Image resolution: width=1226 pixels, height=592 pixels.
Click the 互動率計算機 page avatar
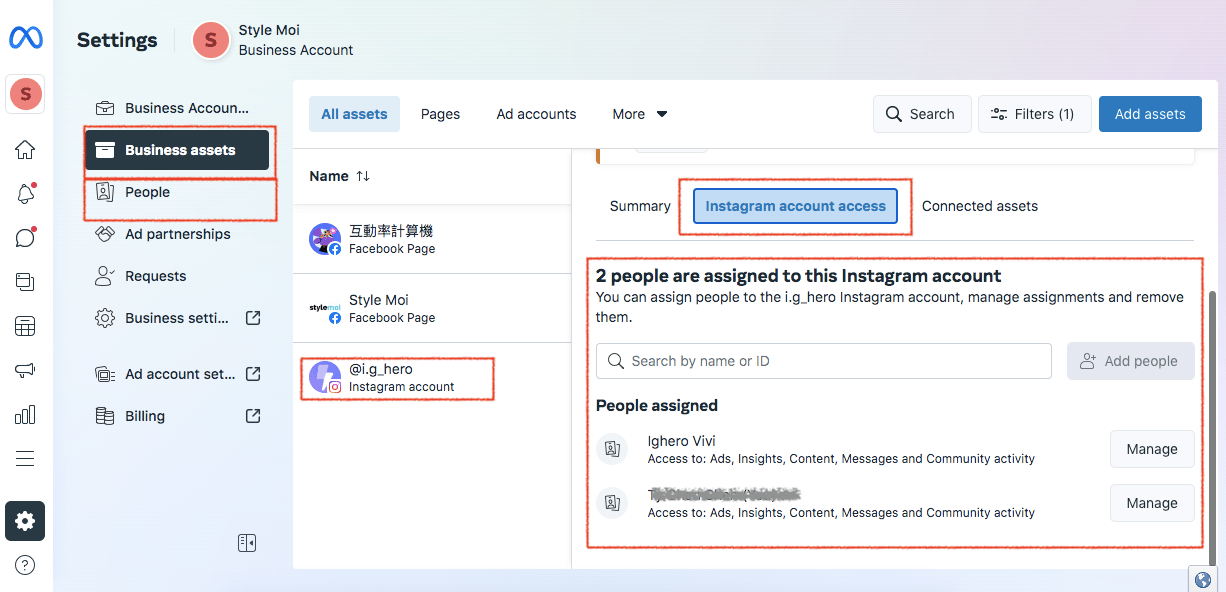tap(325, 239)
